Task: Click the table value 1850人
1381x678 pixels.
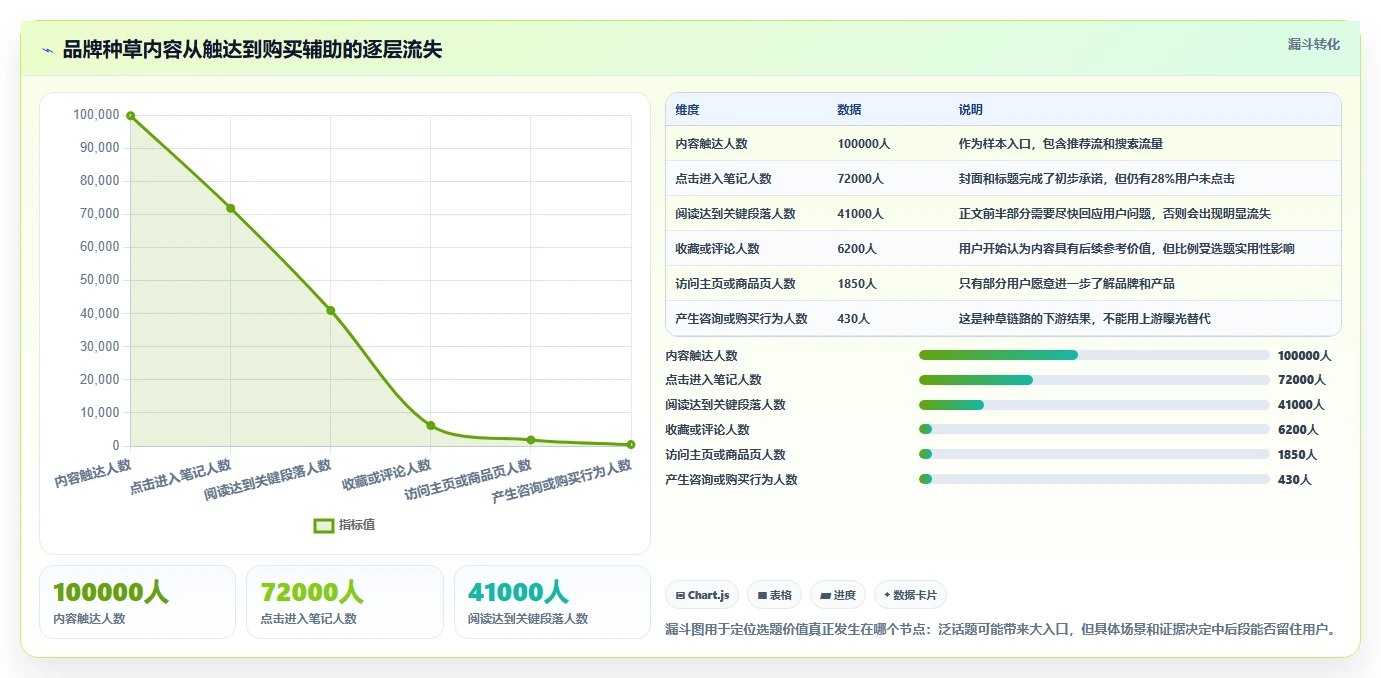Action: (x=857, y=284)
